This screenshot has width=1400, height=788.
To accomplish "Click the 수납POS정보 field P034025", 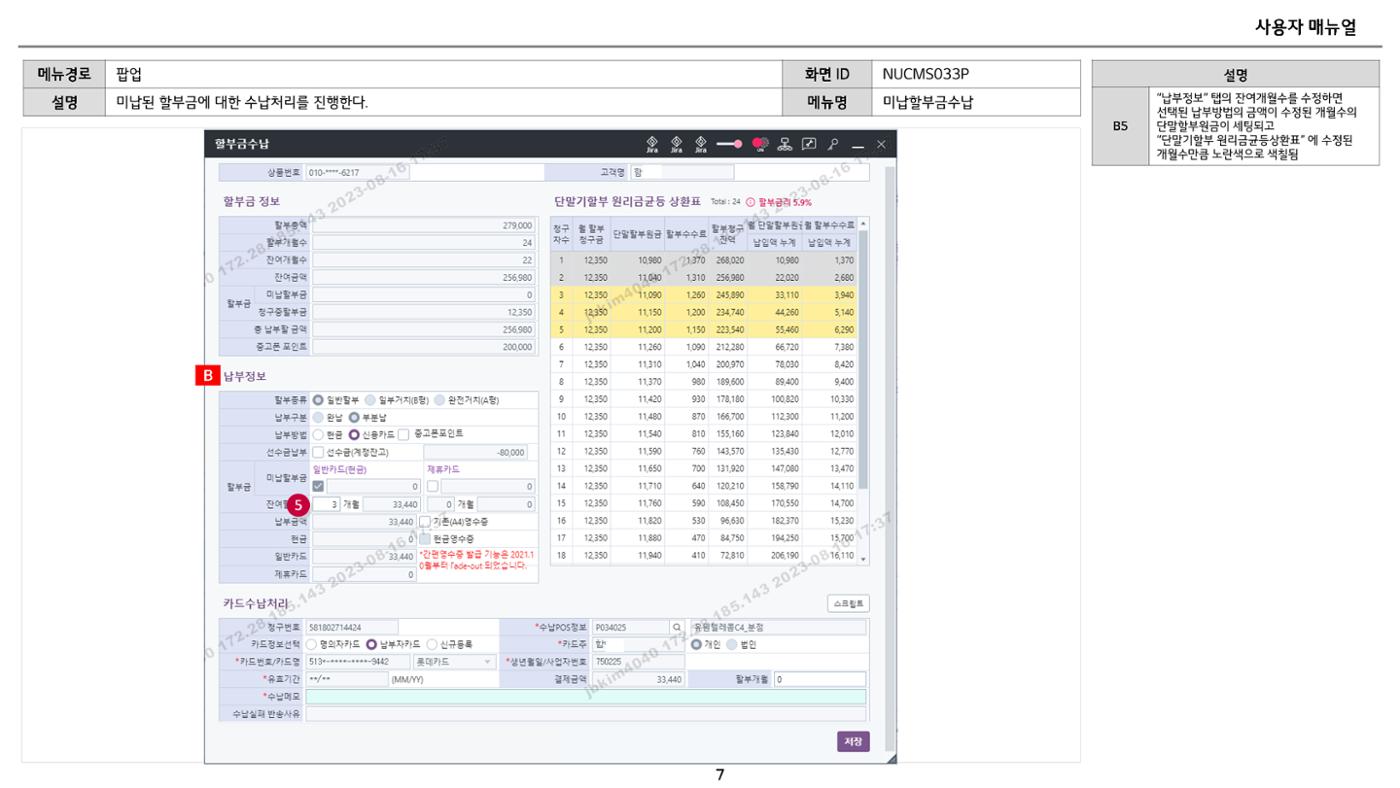I will point(630,627).
